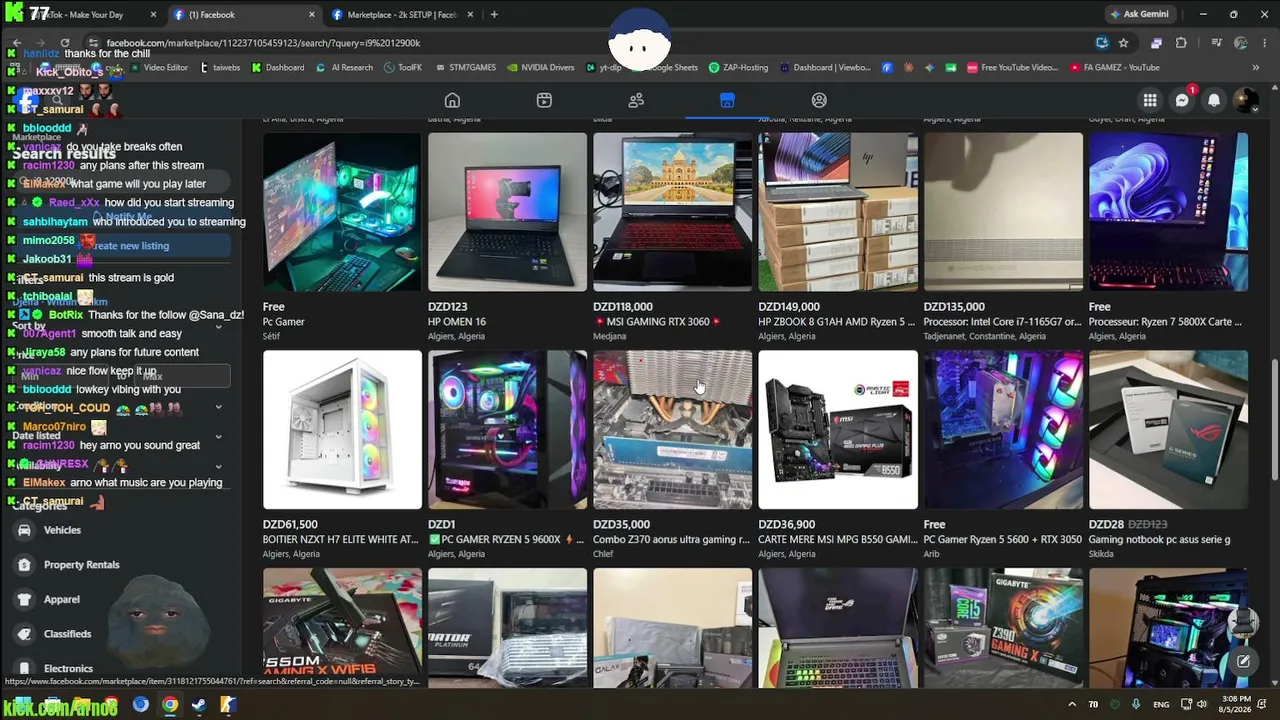
Task: Open the Facebook Friends icon
Action: (636, 100)
